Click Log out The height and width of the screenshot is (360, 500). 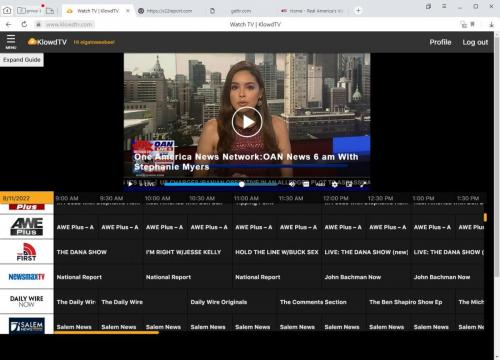pos(475,42)
